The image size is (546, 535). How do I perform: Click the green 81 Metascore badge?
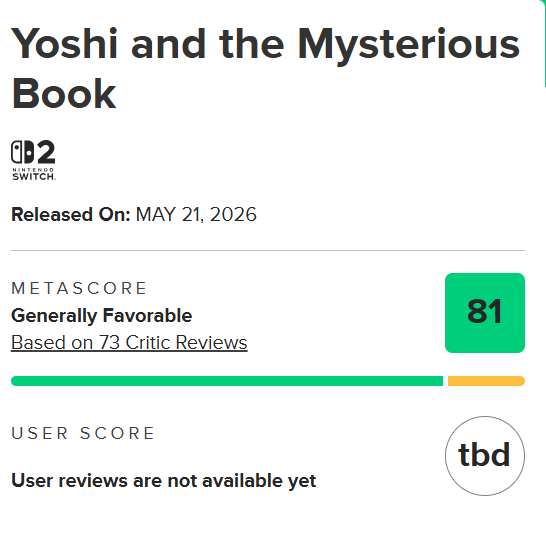point(485,313)
